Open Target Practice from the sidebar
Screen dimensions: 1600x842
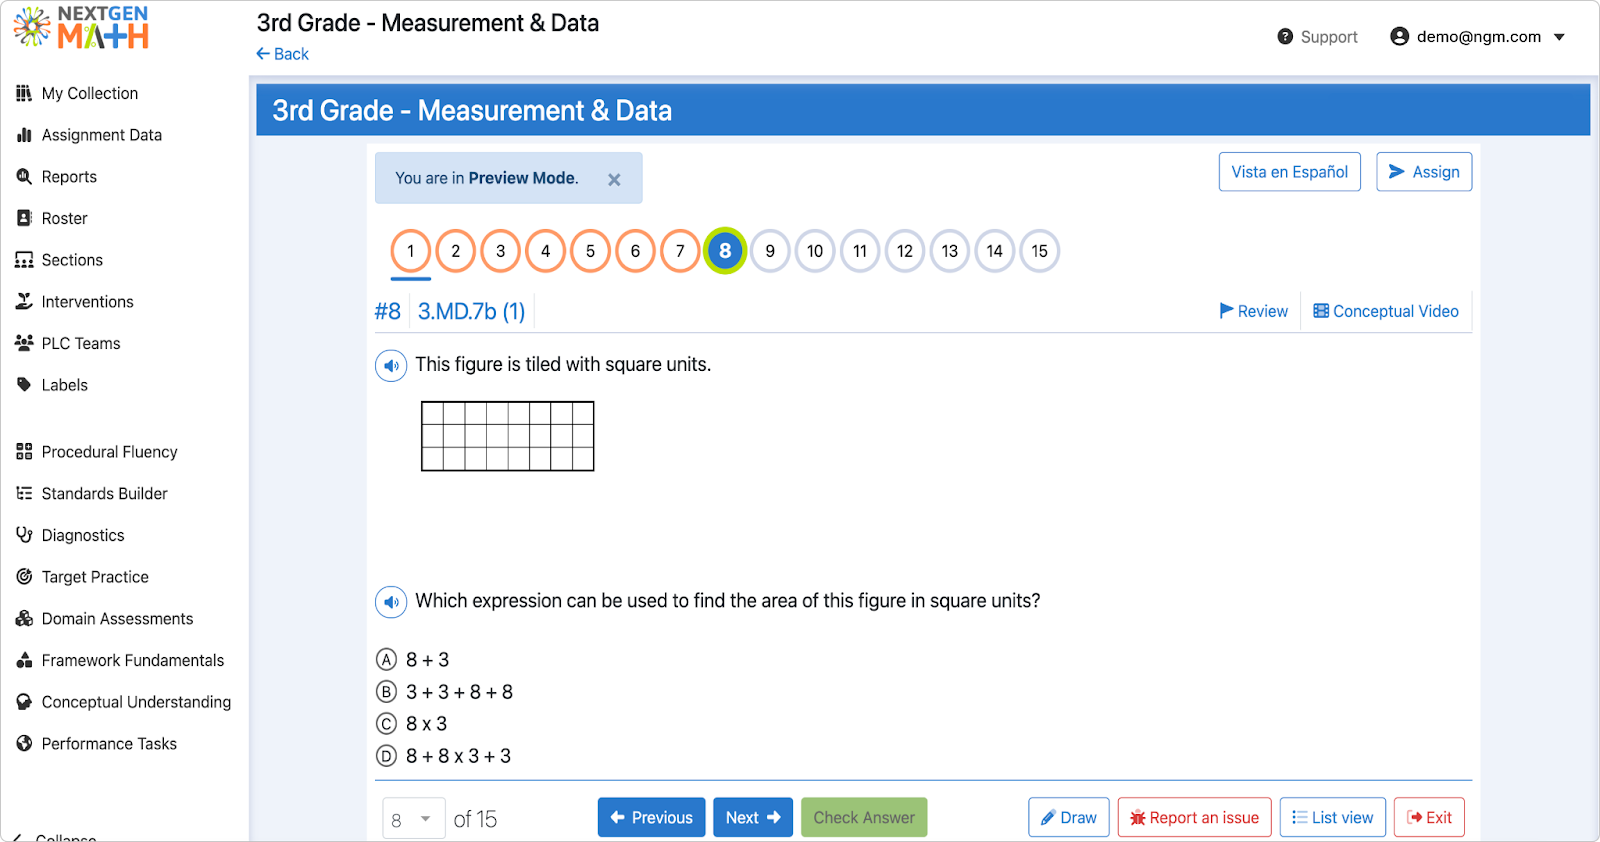coord(94,576)
